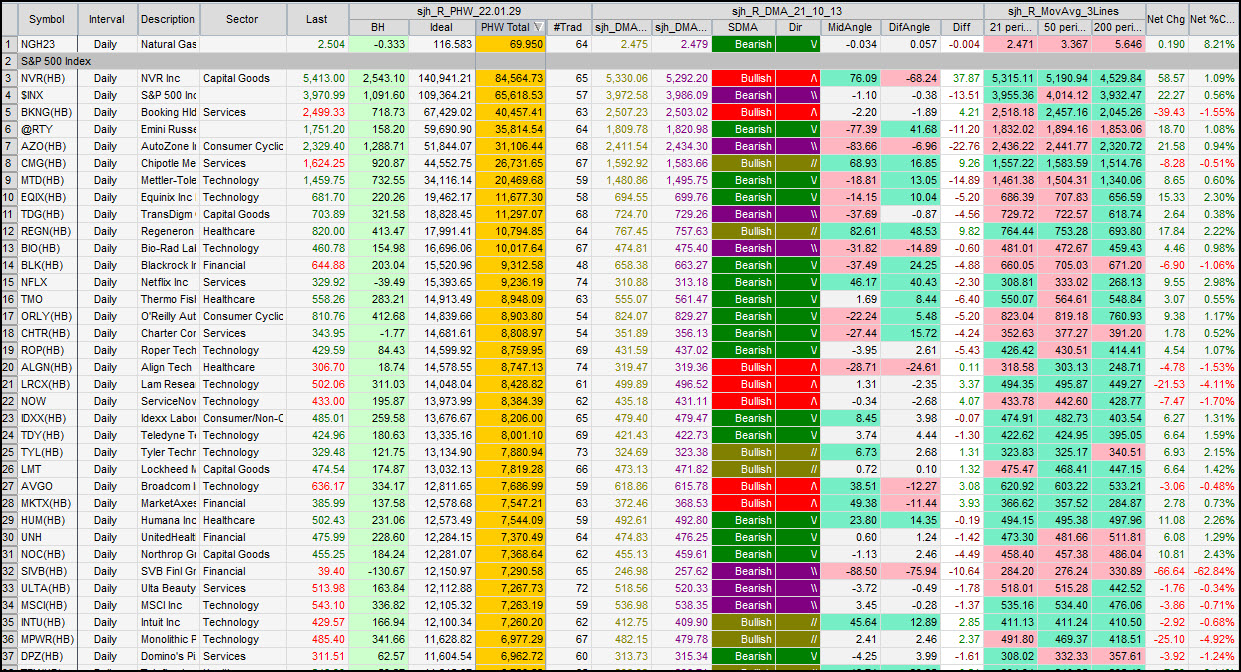The width and height of the screenshot is (1241, 672).
Task: Click the Net %Chg value 8.21%
Action: coord(1213,45)
